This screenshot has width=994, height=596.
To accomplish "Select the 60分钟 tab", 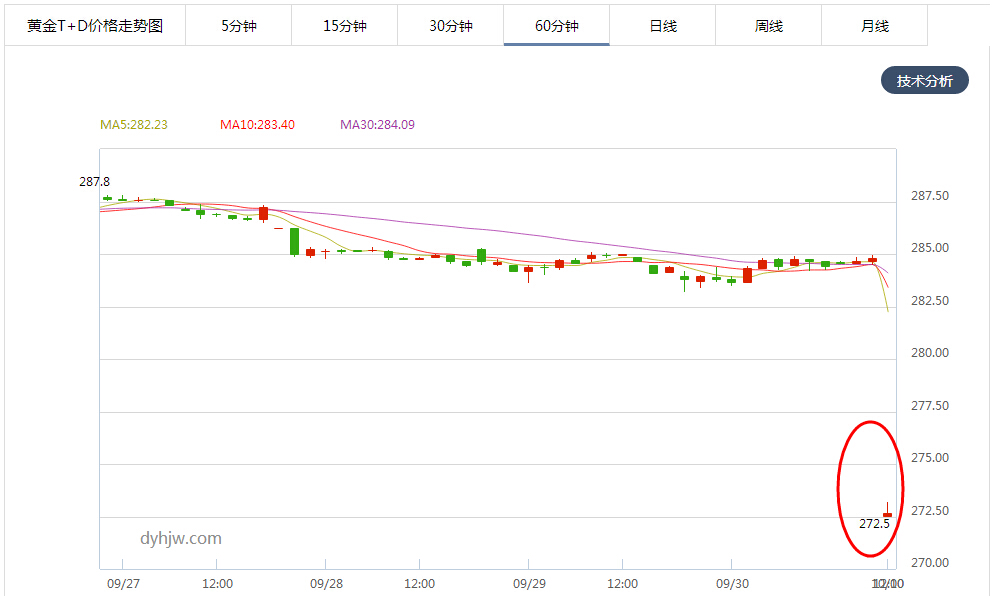I will (x=557, y=25).
